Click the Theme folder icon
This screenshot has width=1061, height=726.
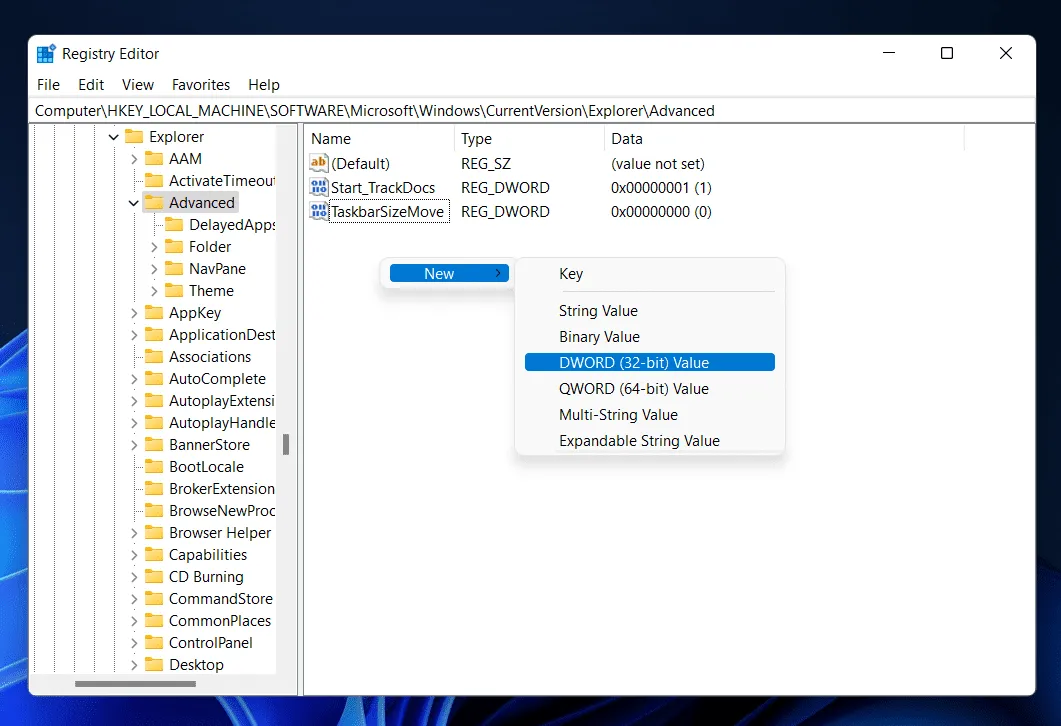pyautogui.click(x=174, y=290)
